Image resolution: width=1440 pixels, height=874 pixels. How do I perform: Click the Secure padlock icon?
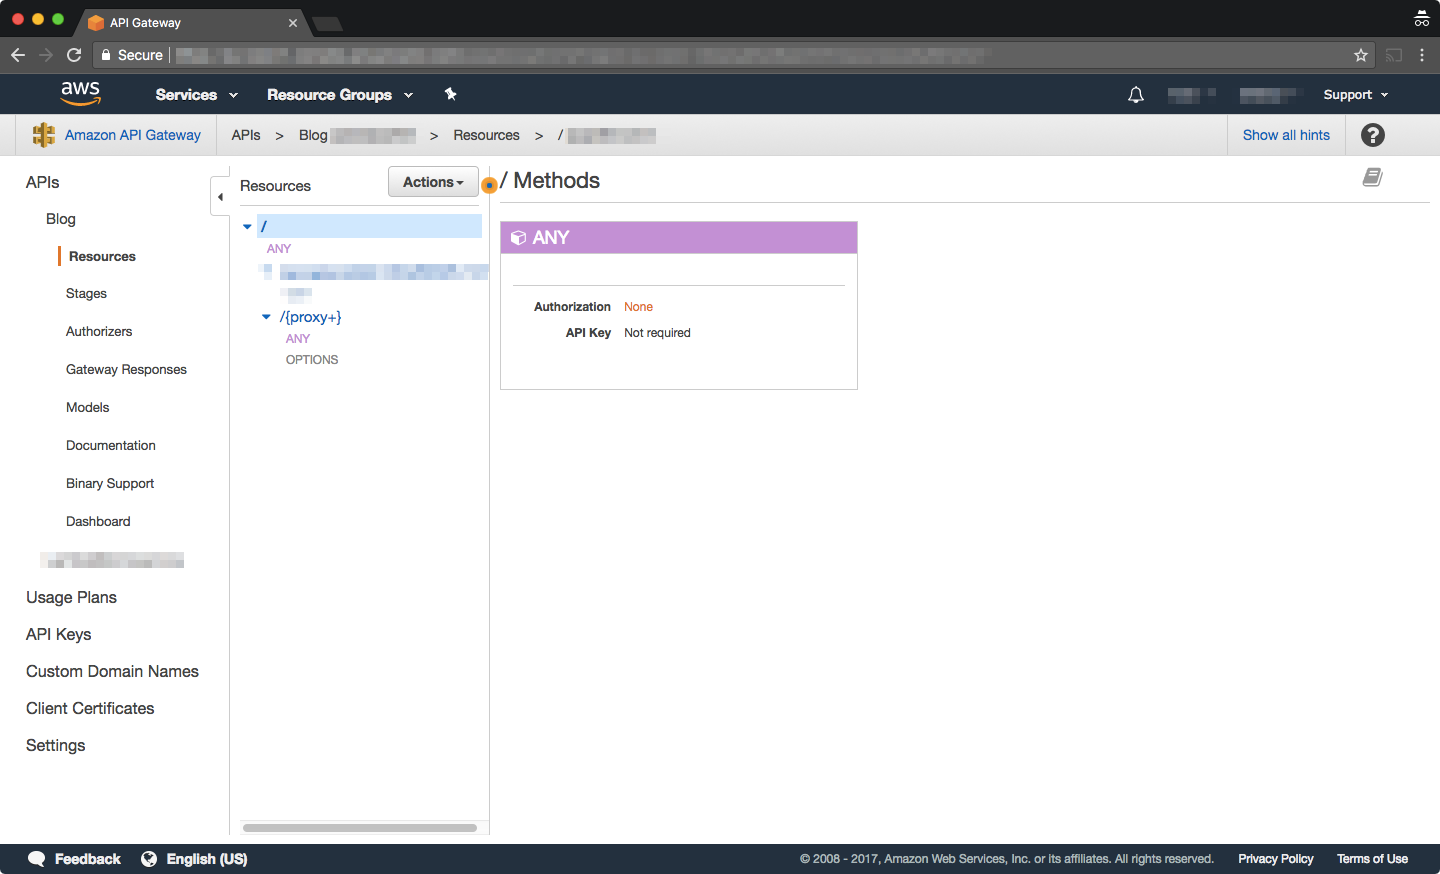tap(106, 55)
